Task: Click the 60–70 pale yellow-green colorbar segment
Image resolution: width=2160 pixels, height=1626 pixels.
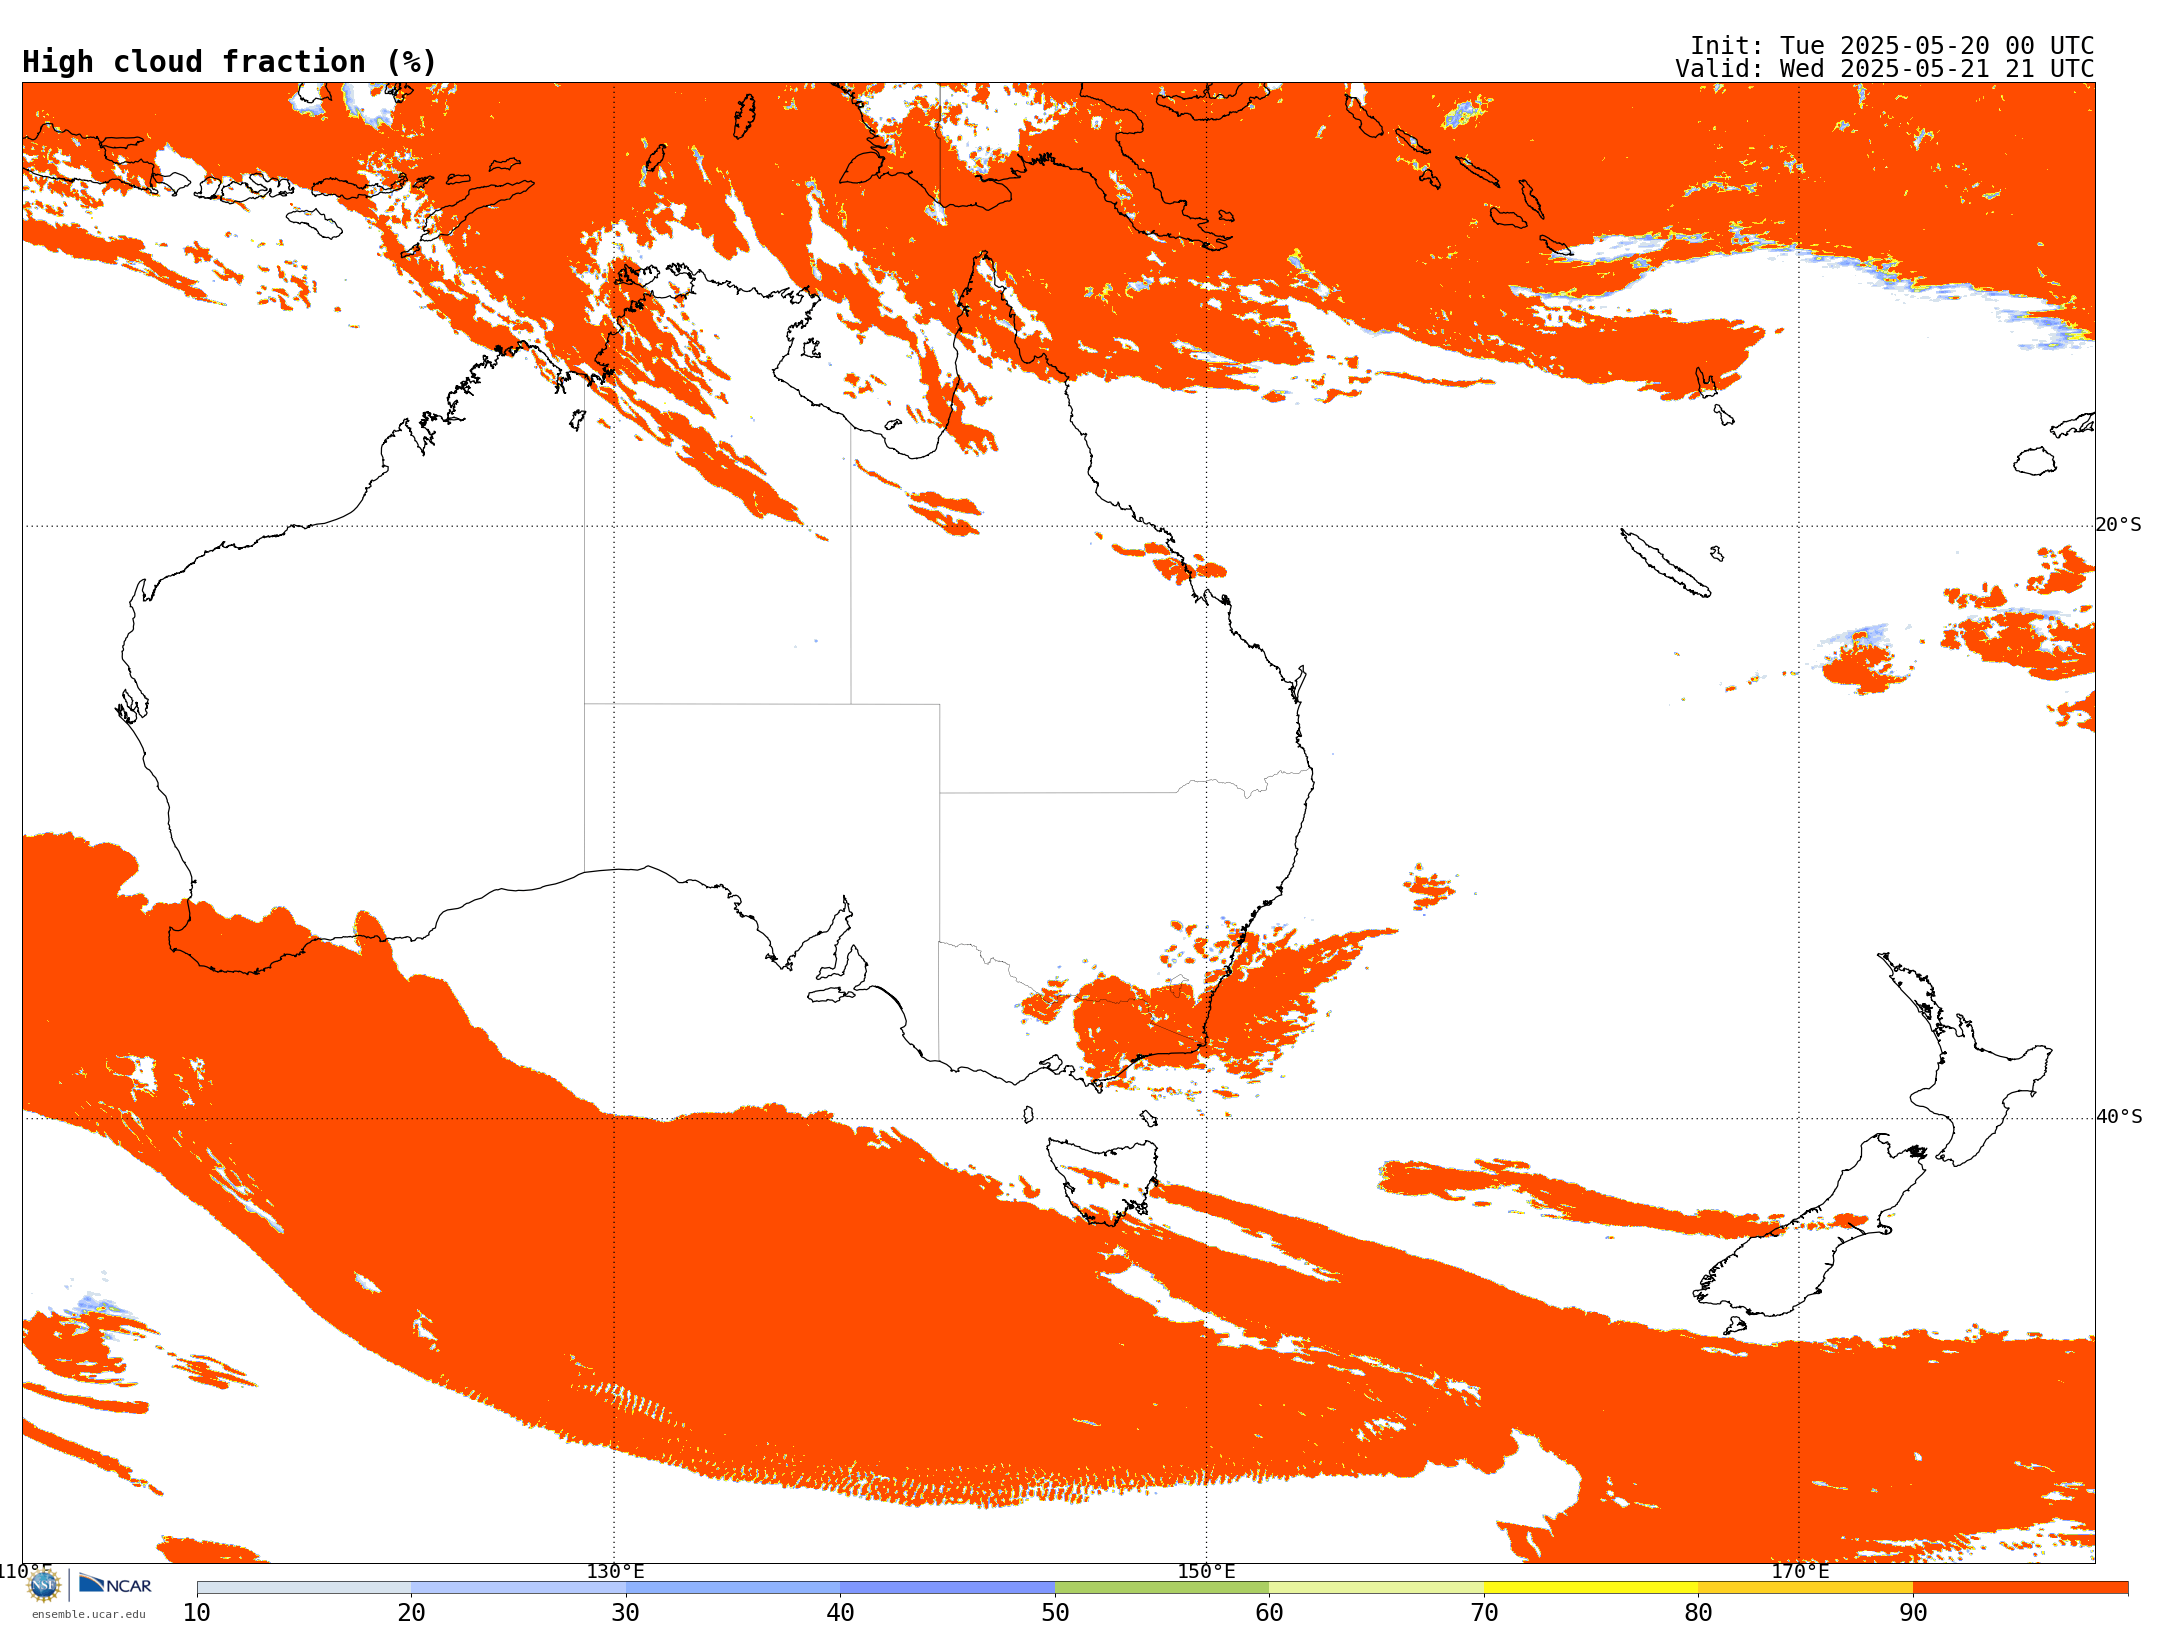Action: point(1376,1588)
